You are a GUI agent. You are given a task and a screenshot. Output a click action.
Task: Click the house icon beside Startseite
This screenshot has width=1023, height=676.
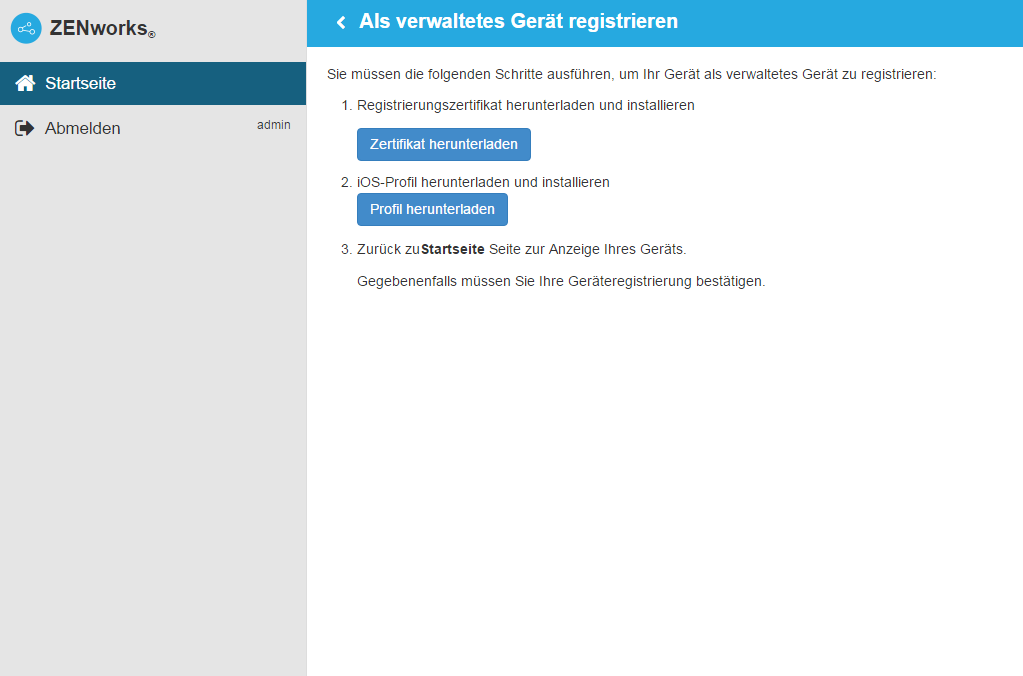click(25, 83)
